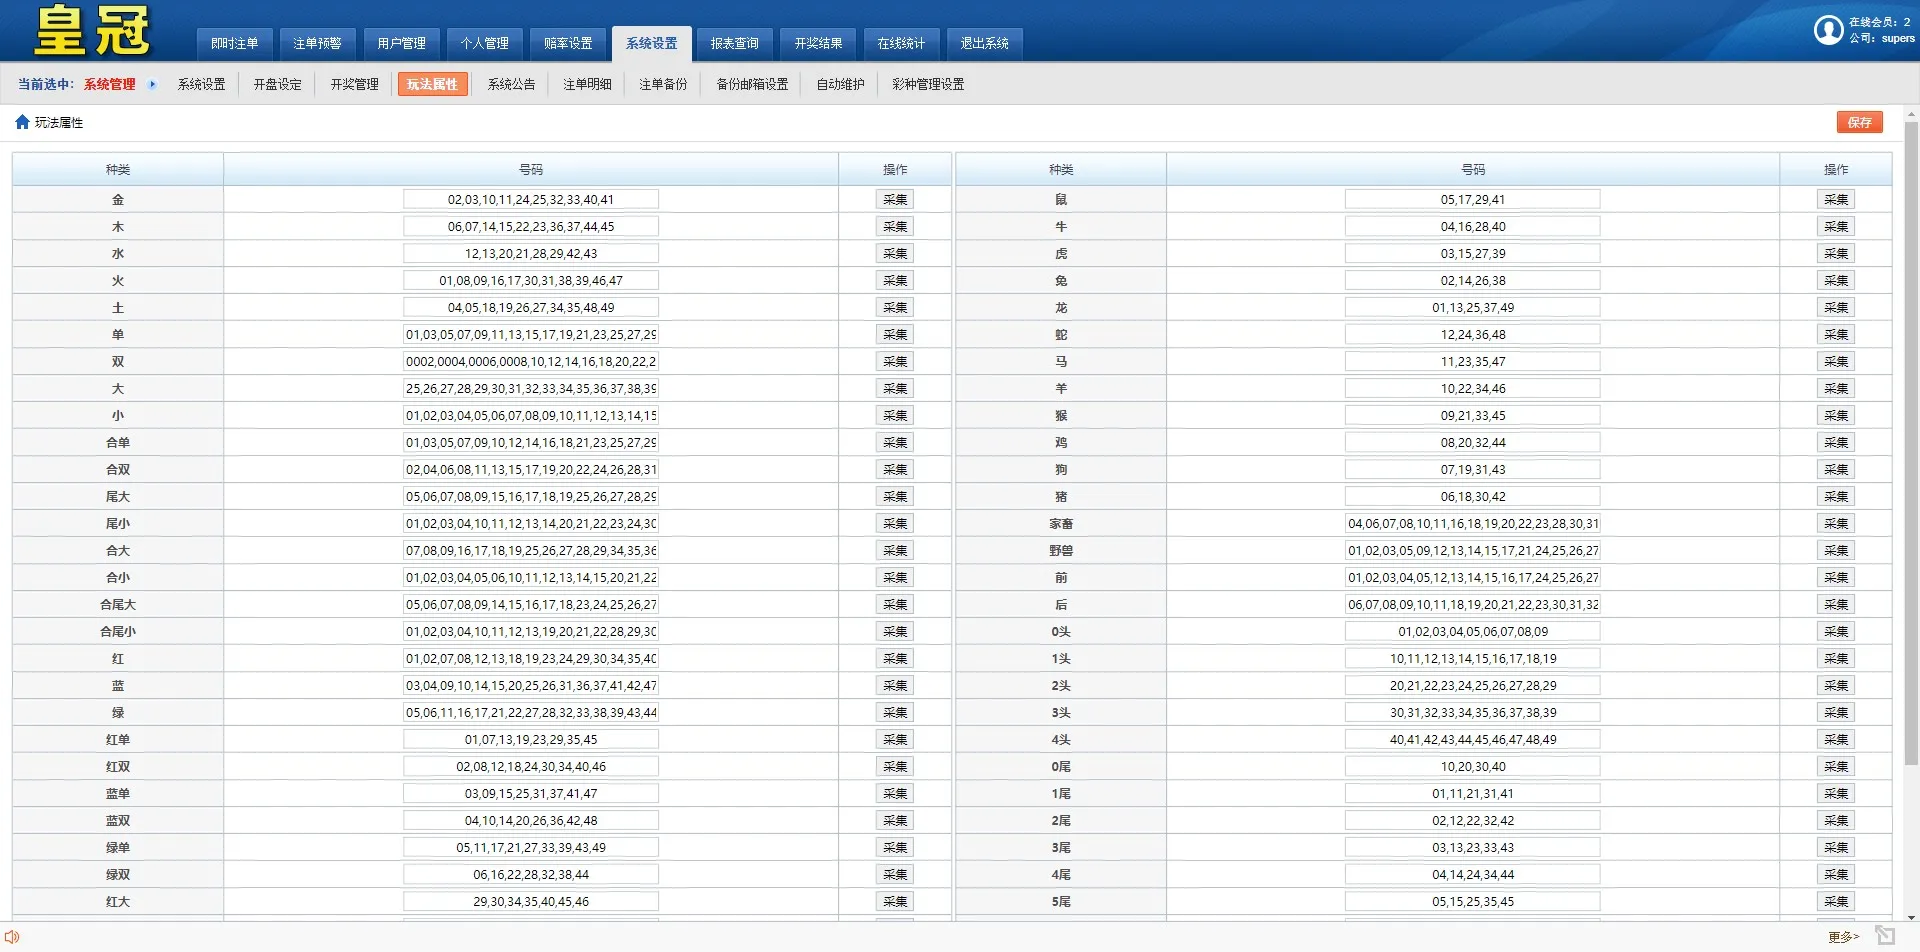Click the 皇冠 logo

tap(88, 30)
